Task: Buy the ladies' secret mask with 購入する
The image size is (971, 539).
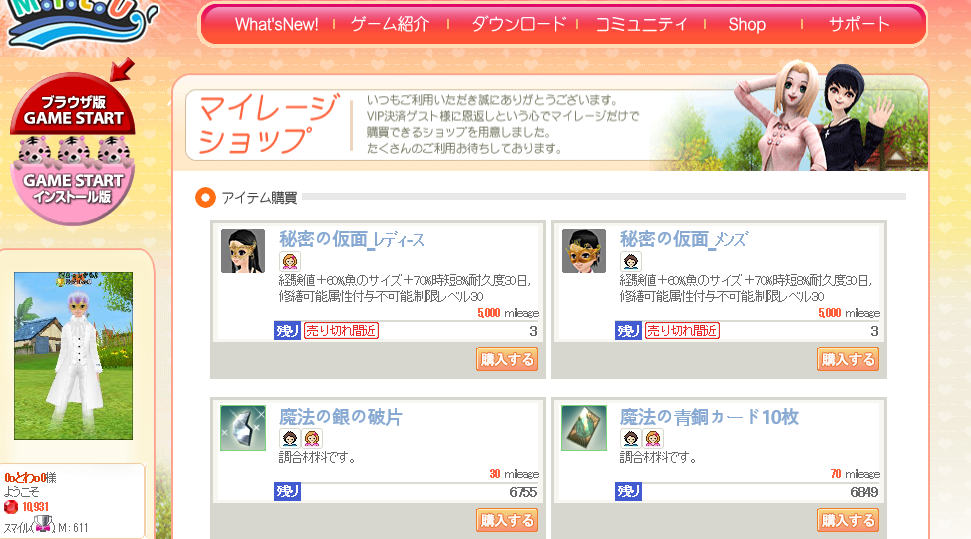Action: point(507,359)
